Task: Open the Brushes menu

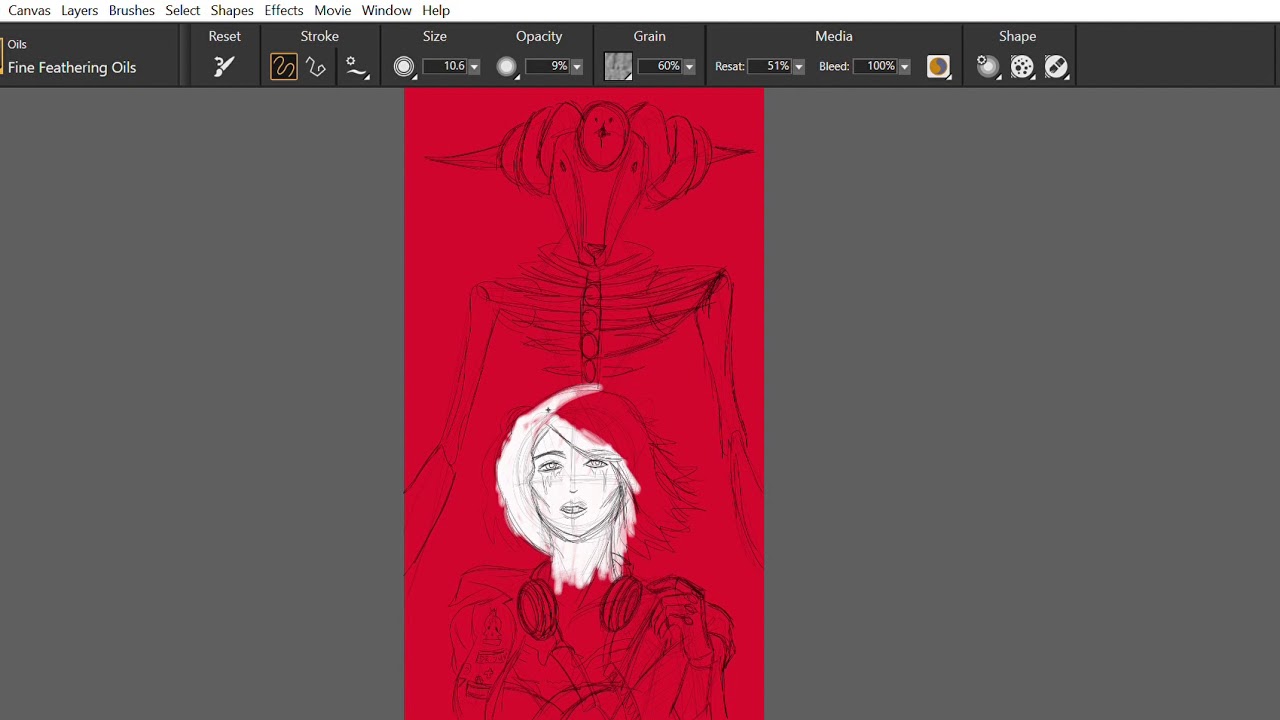Action: 132,10
